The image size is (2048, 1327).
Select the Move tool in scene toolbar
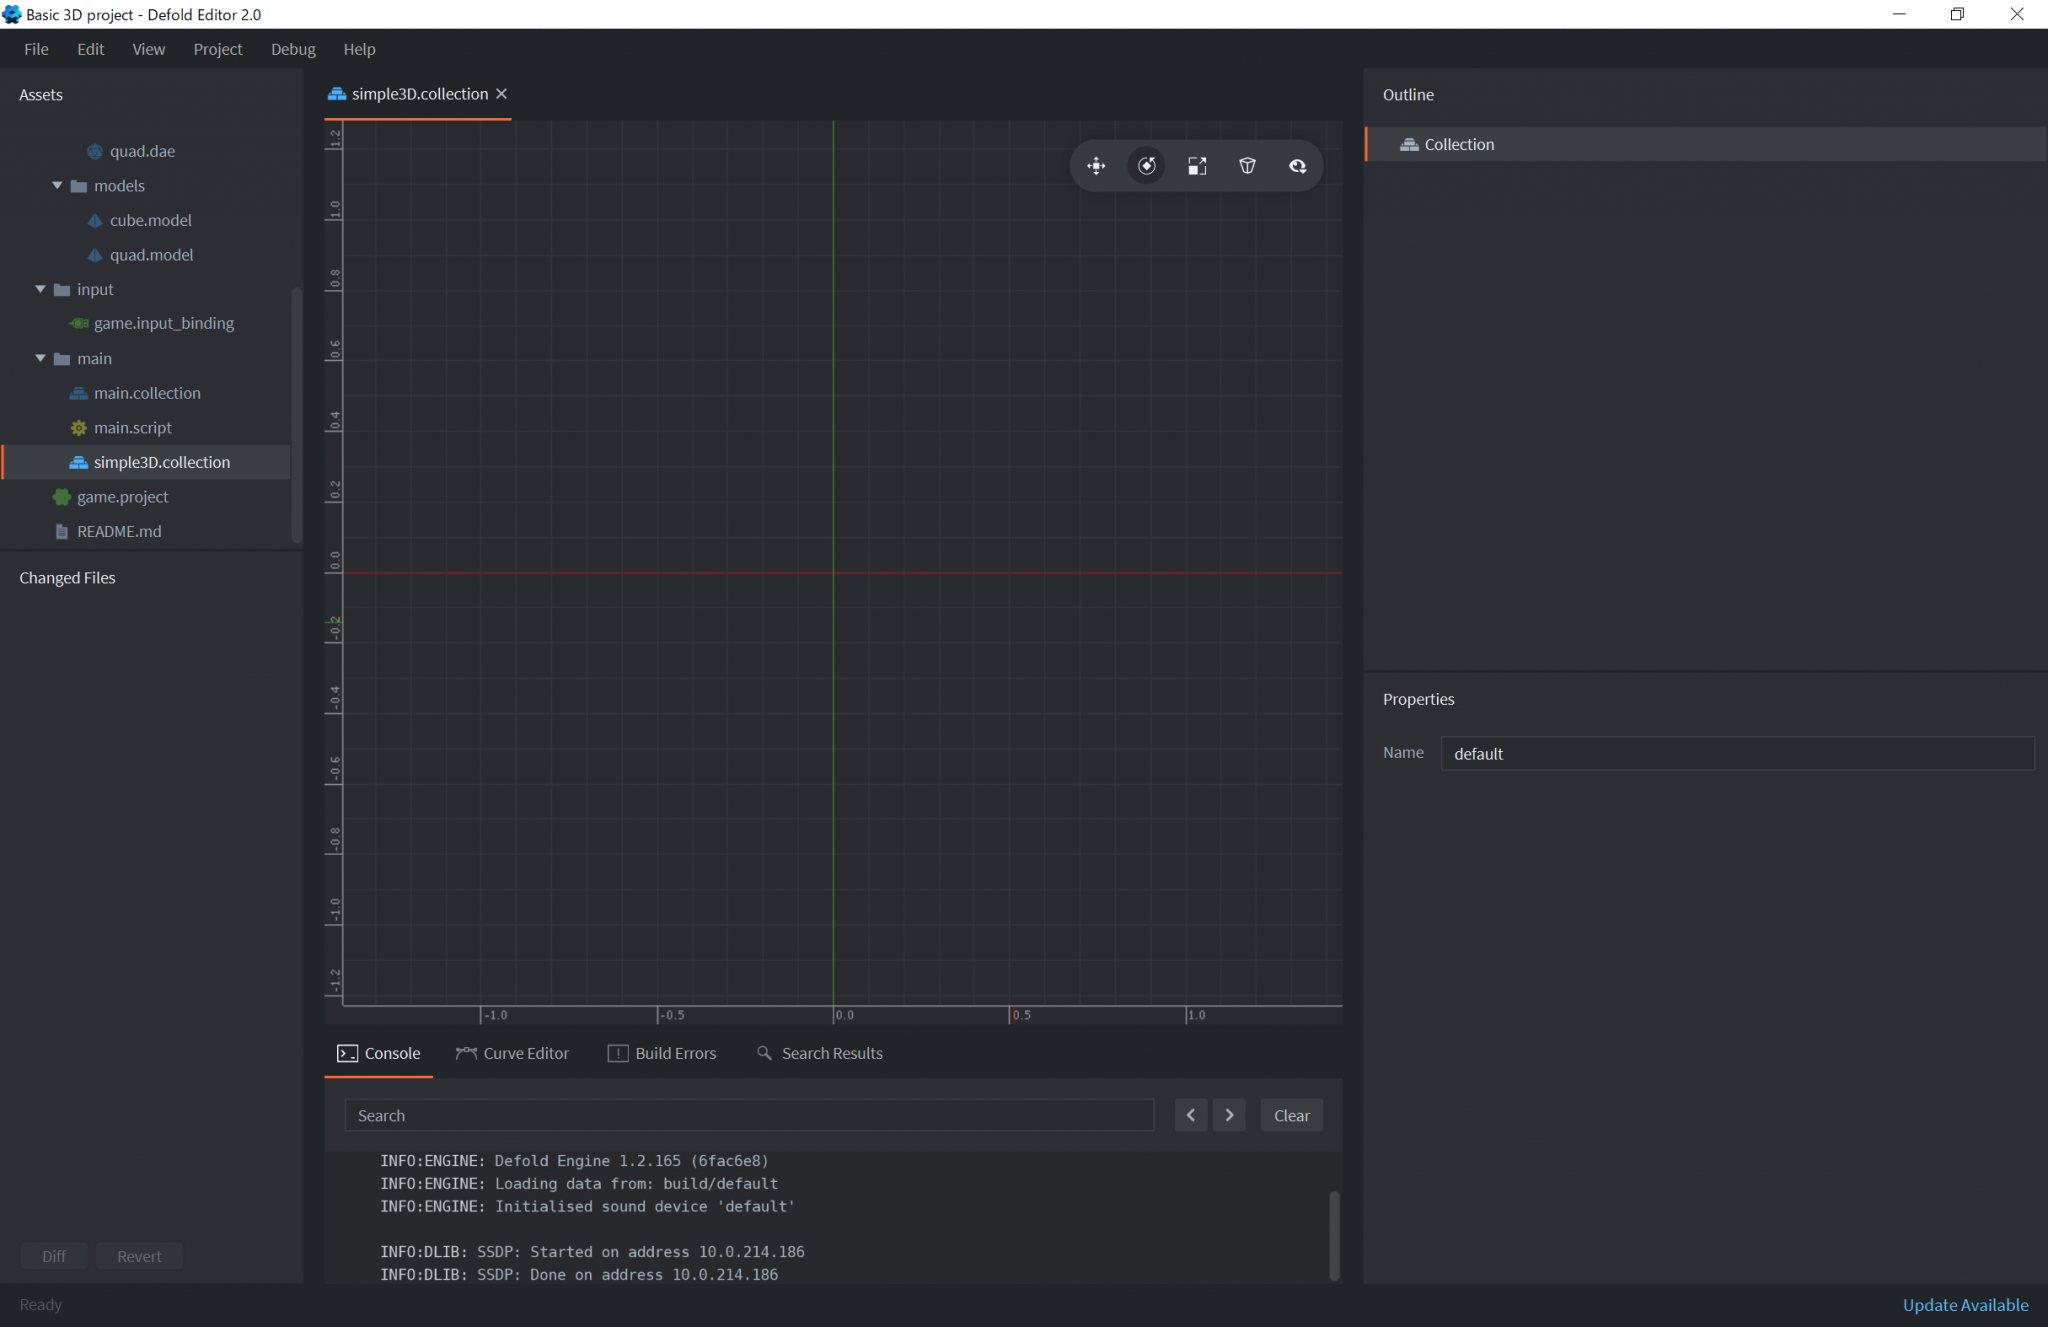click(1096, 166)
